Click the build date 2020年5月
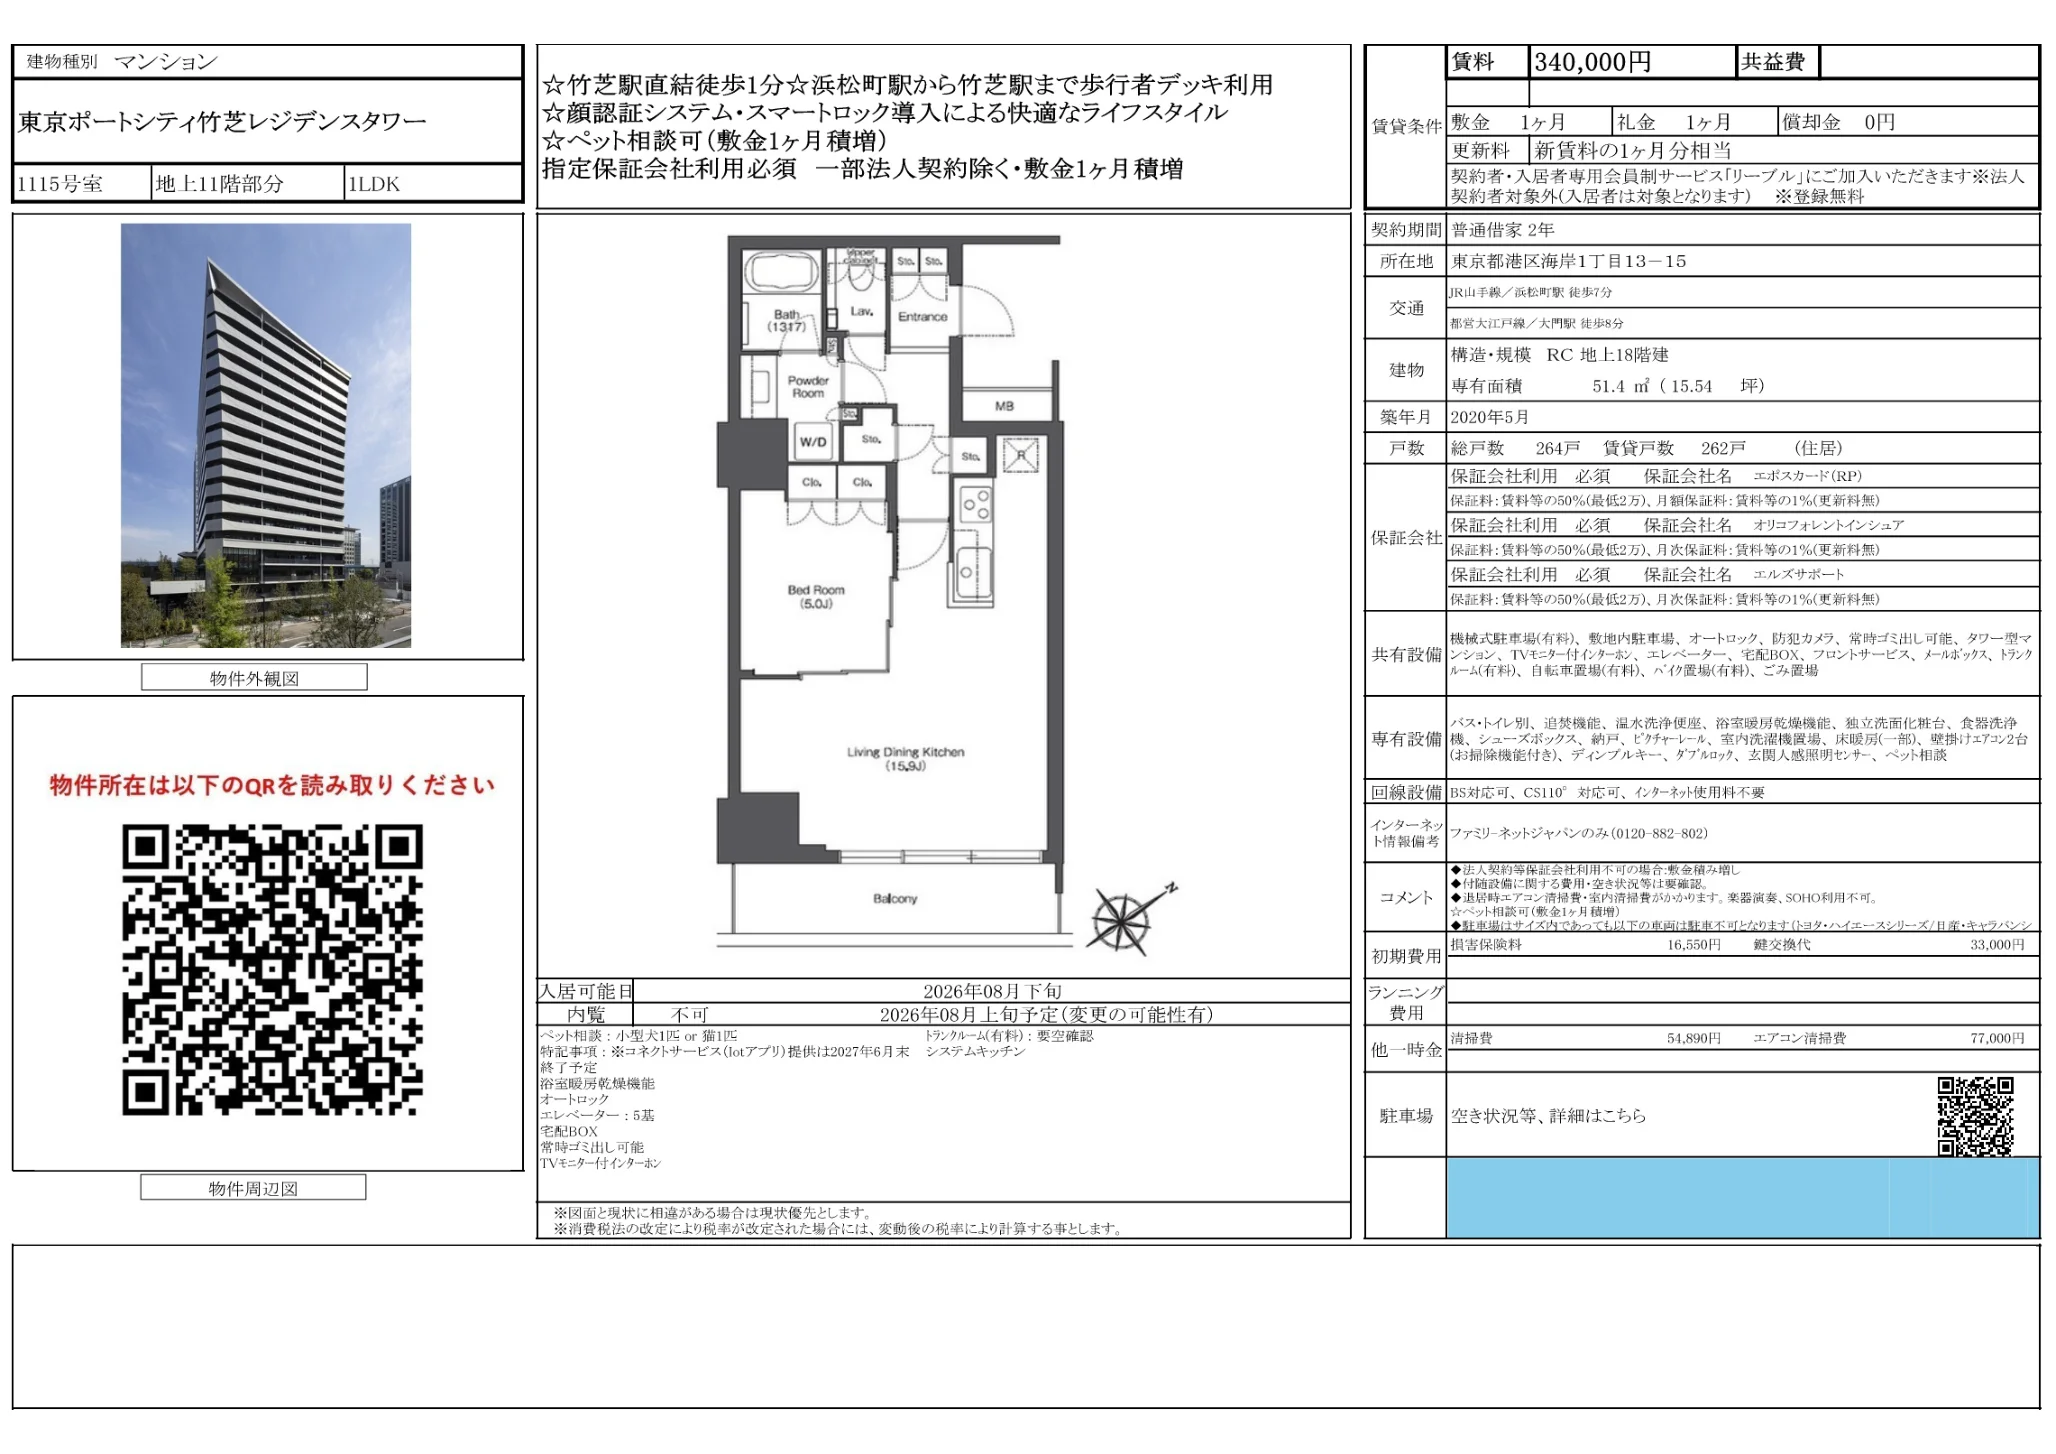 coord(1490,417)
